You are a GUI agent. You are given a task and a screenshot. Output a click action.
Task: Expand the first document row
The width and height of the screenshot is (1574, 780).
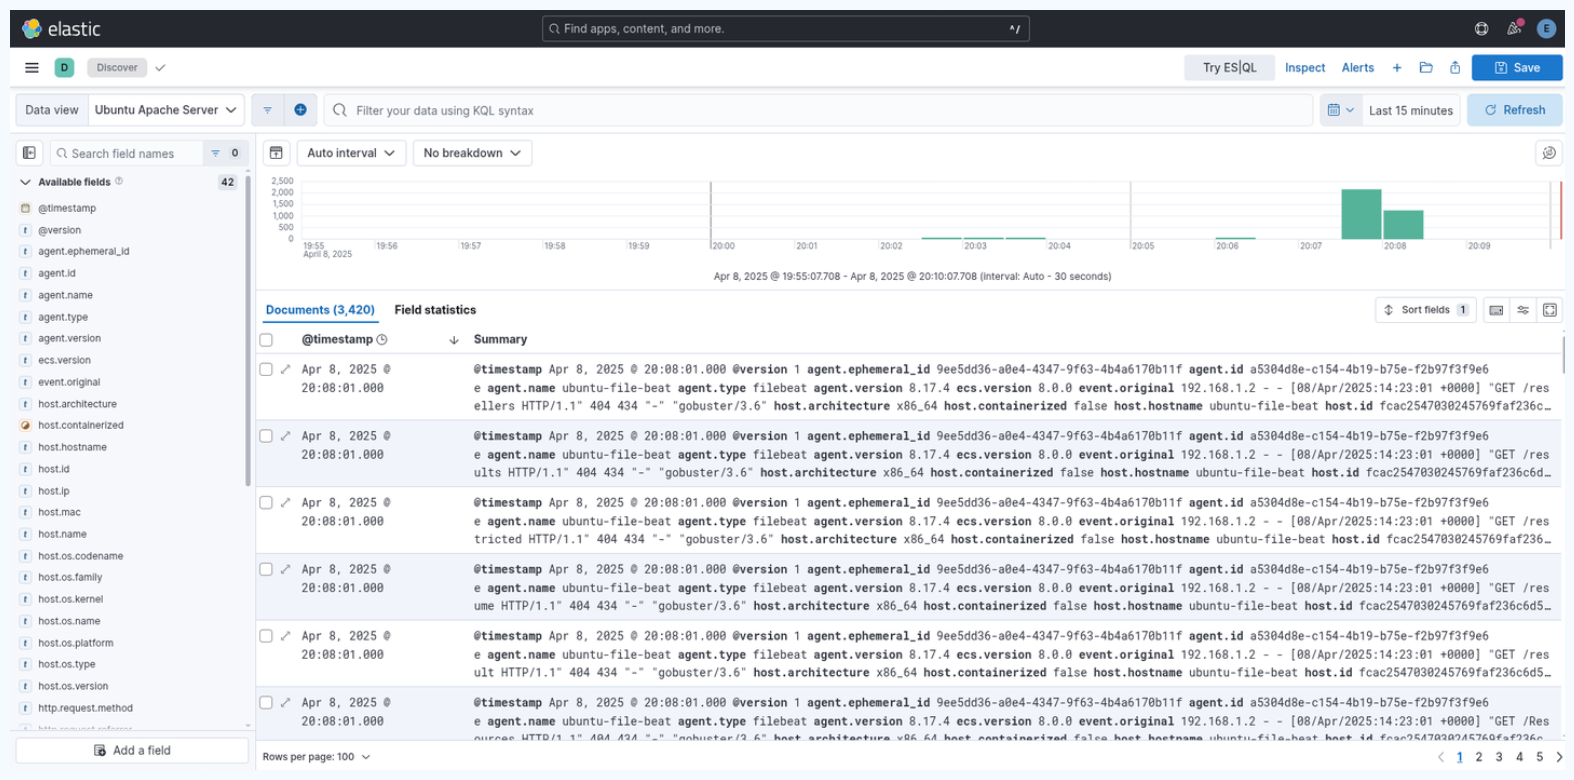pos(285,369)
